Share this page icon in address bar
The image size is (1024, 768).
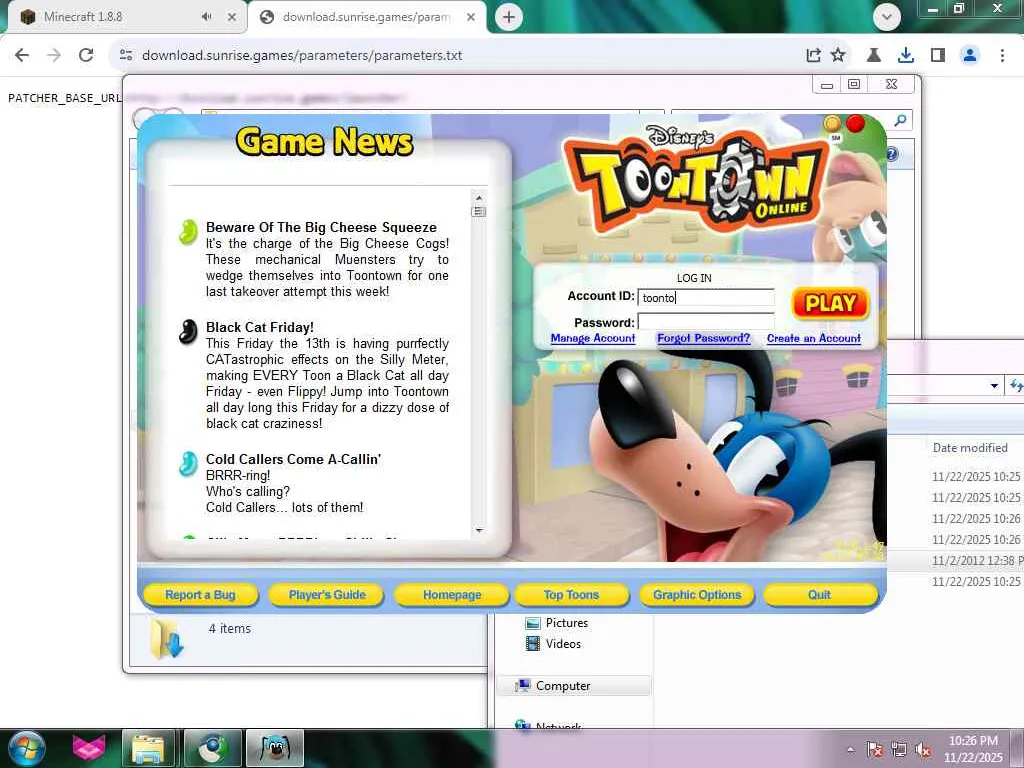pyautogui.click(x=813, y=55)
